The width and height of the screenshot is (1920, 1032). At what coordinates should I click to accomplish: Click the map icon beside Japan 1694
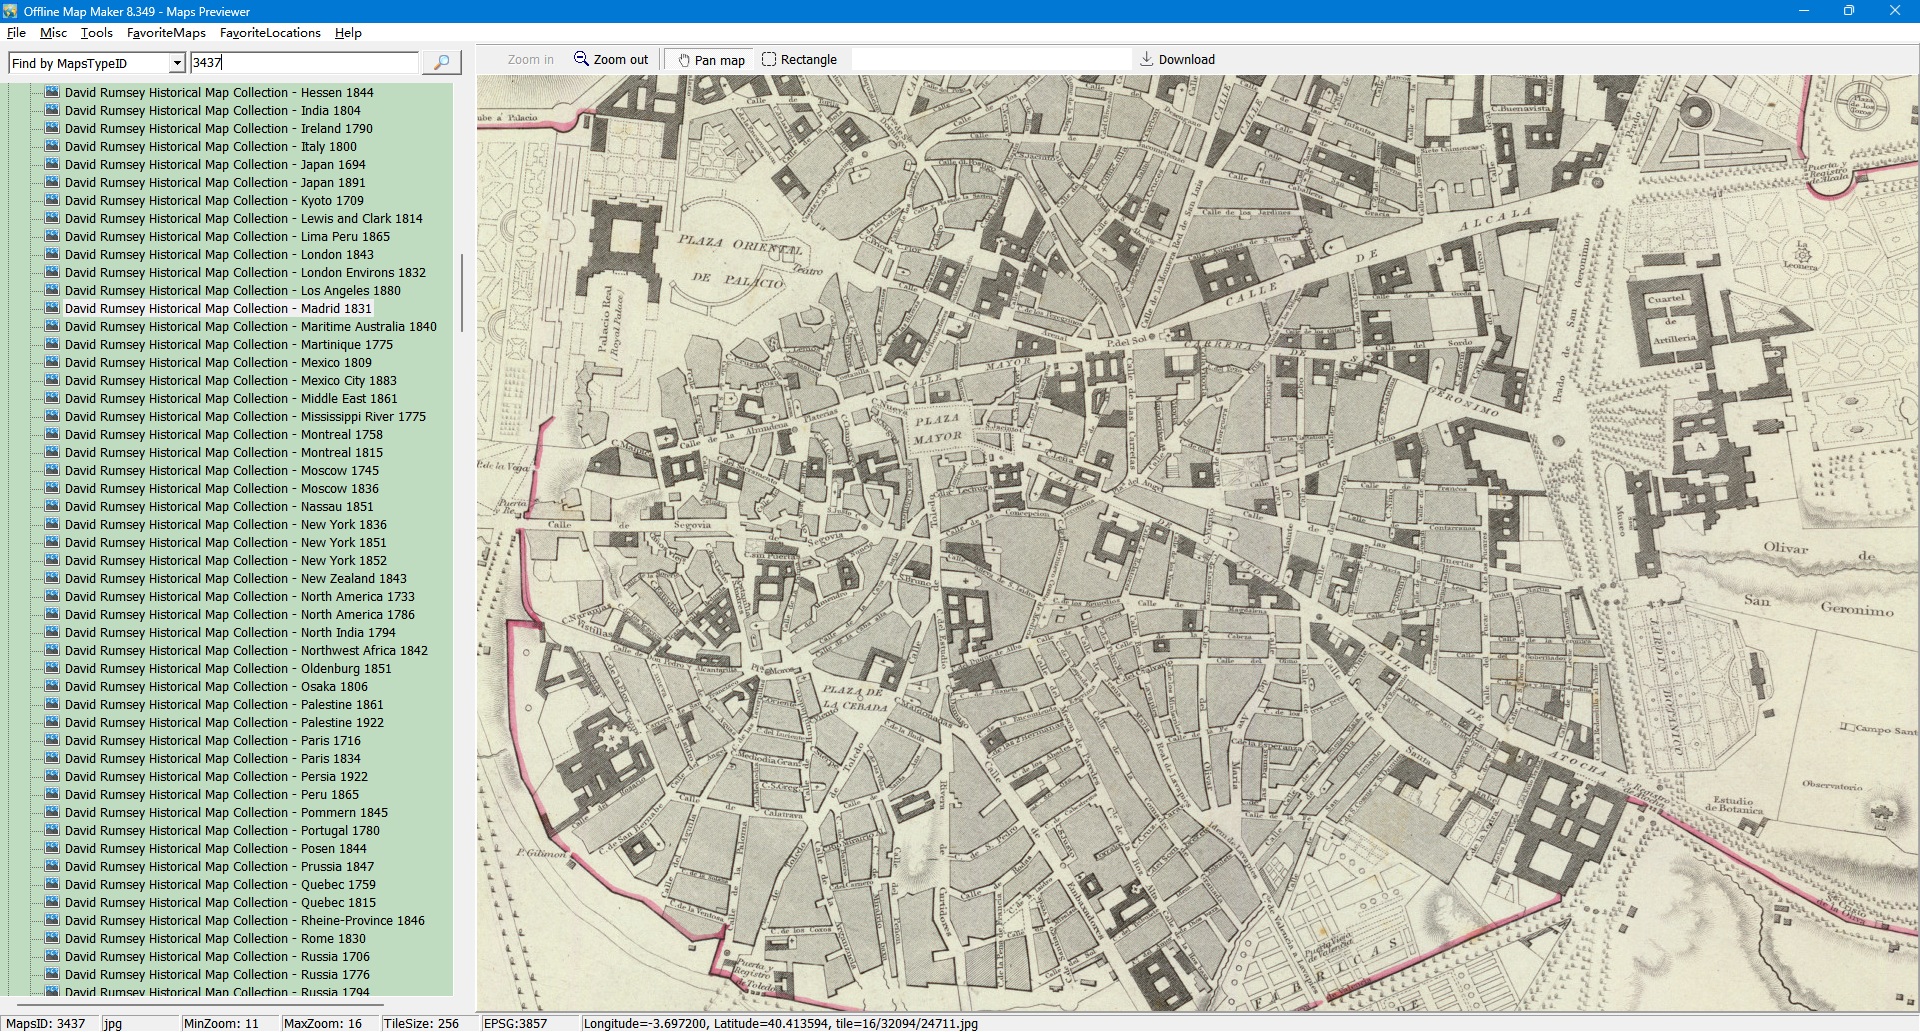click(52, 164)
